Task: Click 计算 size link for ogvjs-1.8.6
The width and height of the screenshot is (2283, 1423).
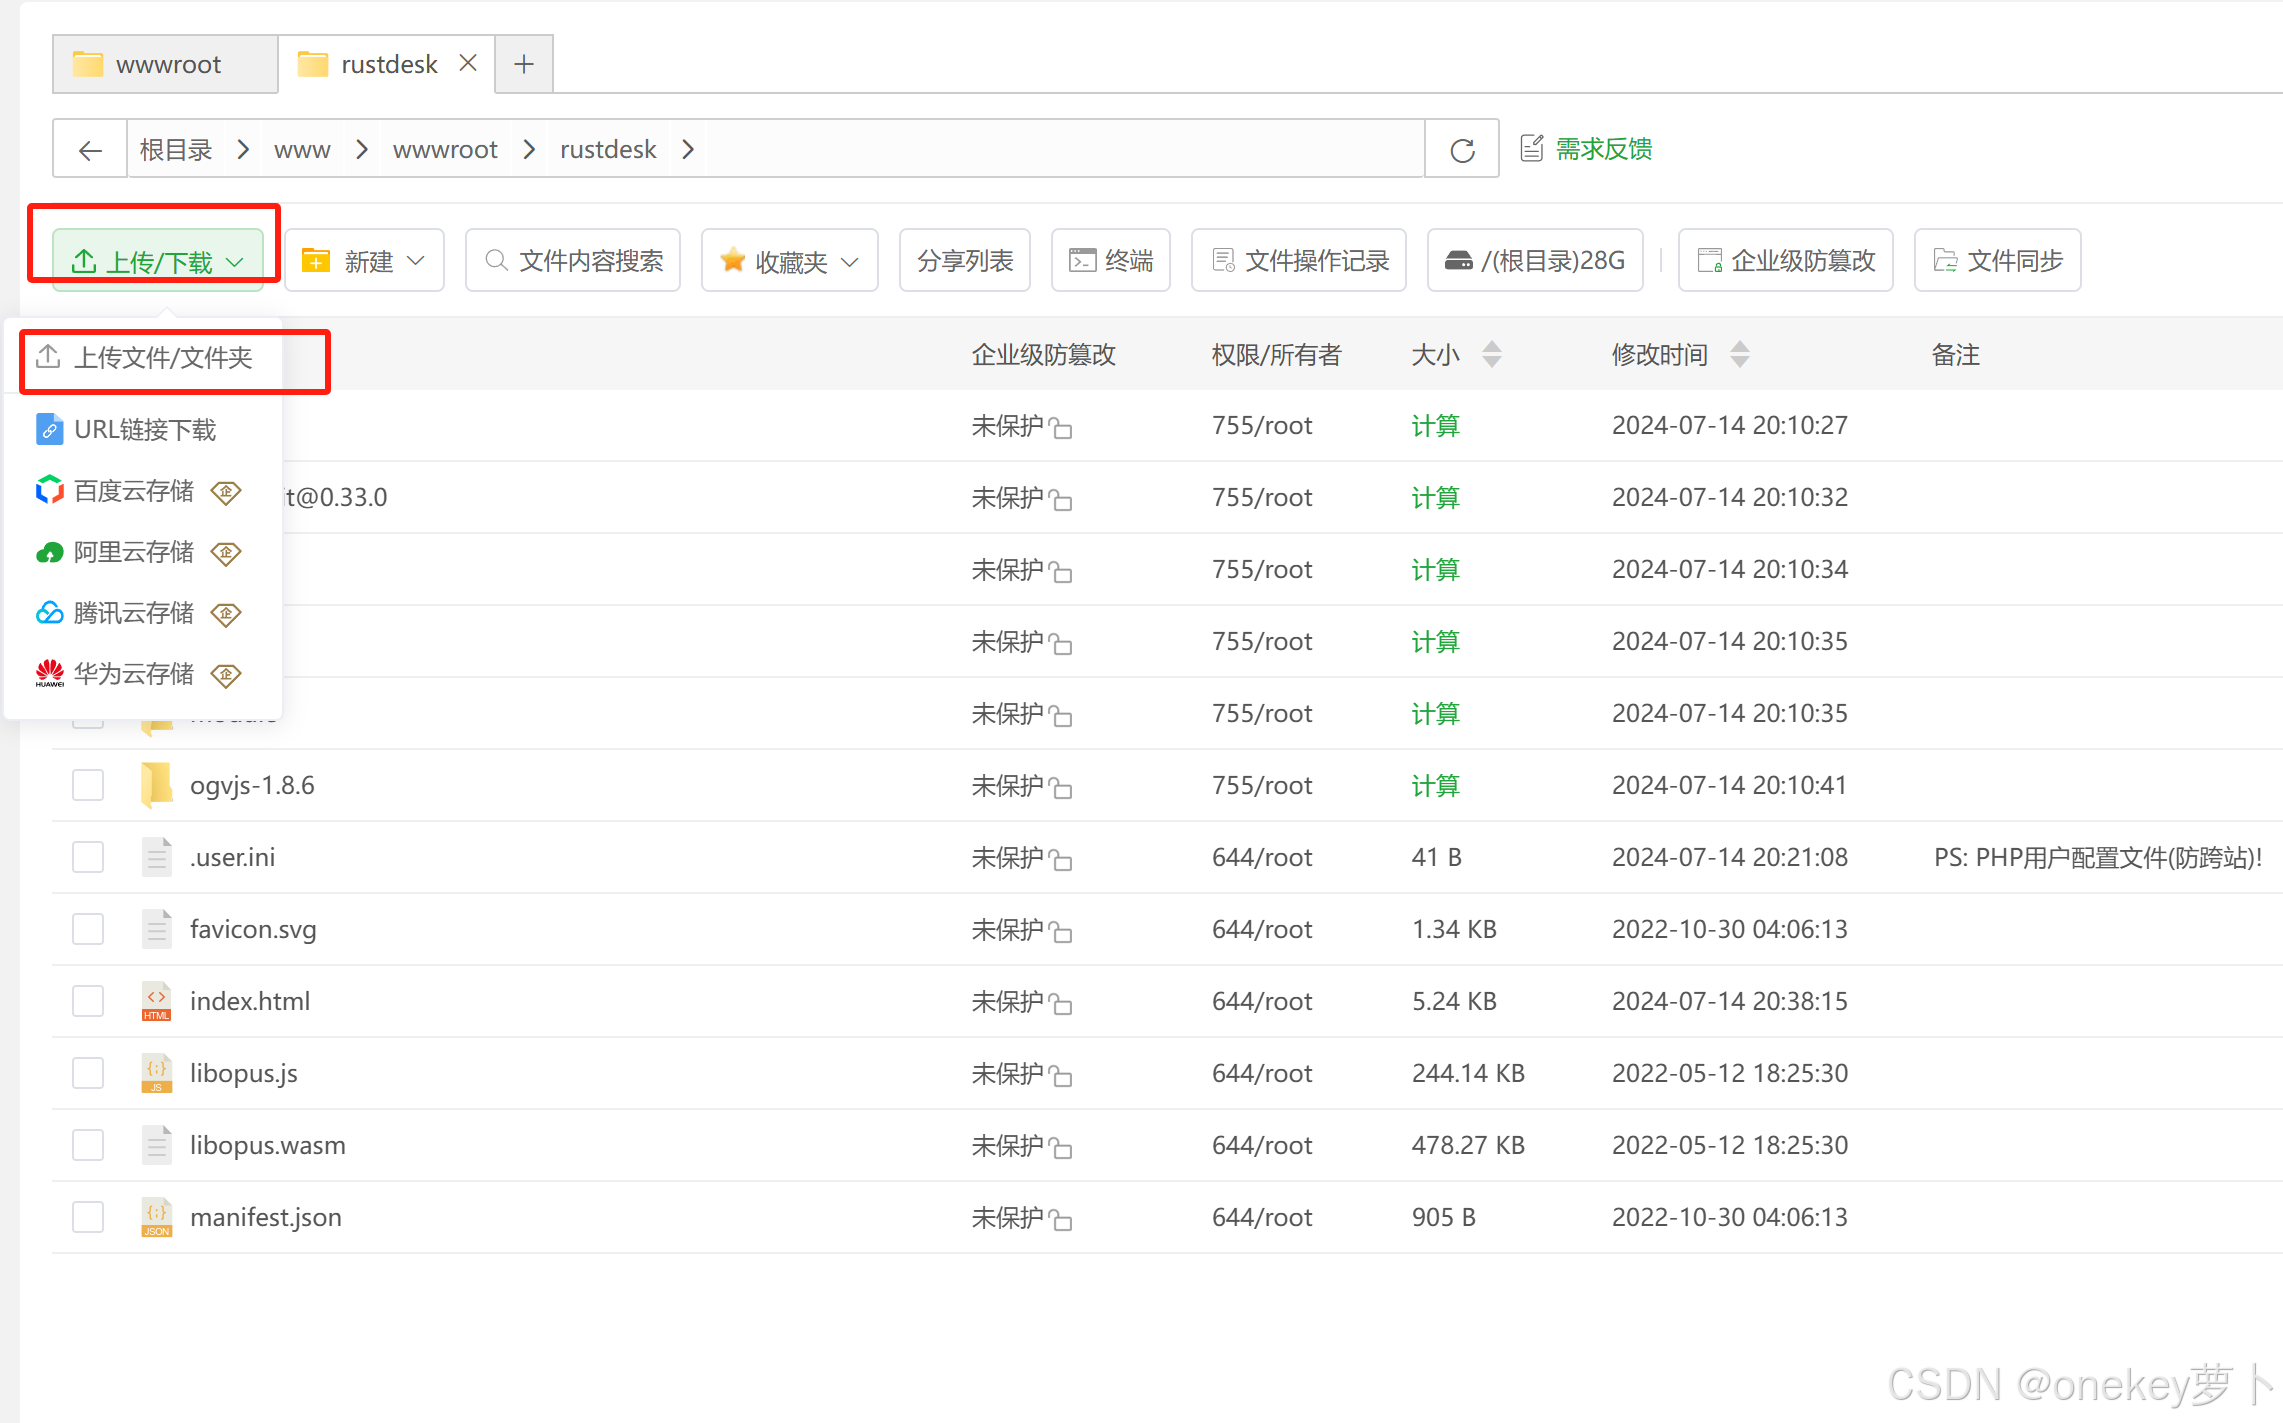Action: tap(1435, 785)
